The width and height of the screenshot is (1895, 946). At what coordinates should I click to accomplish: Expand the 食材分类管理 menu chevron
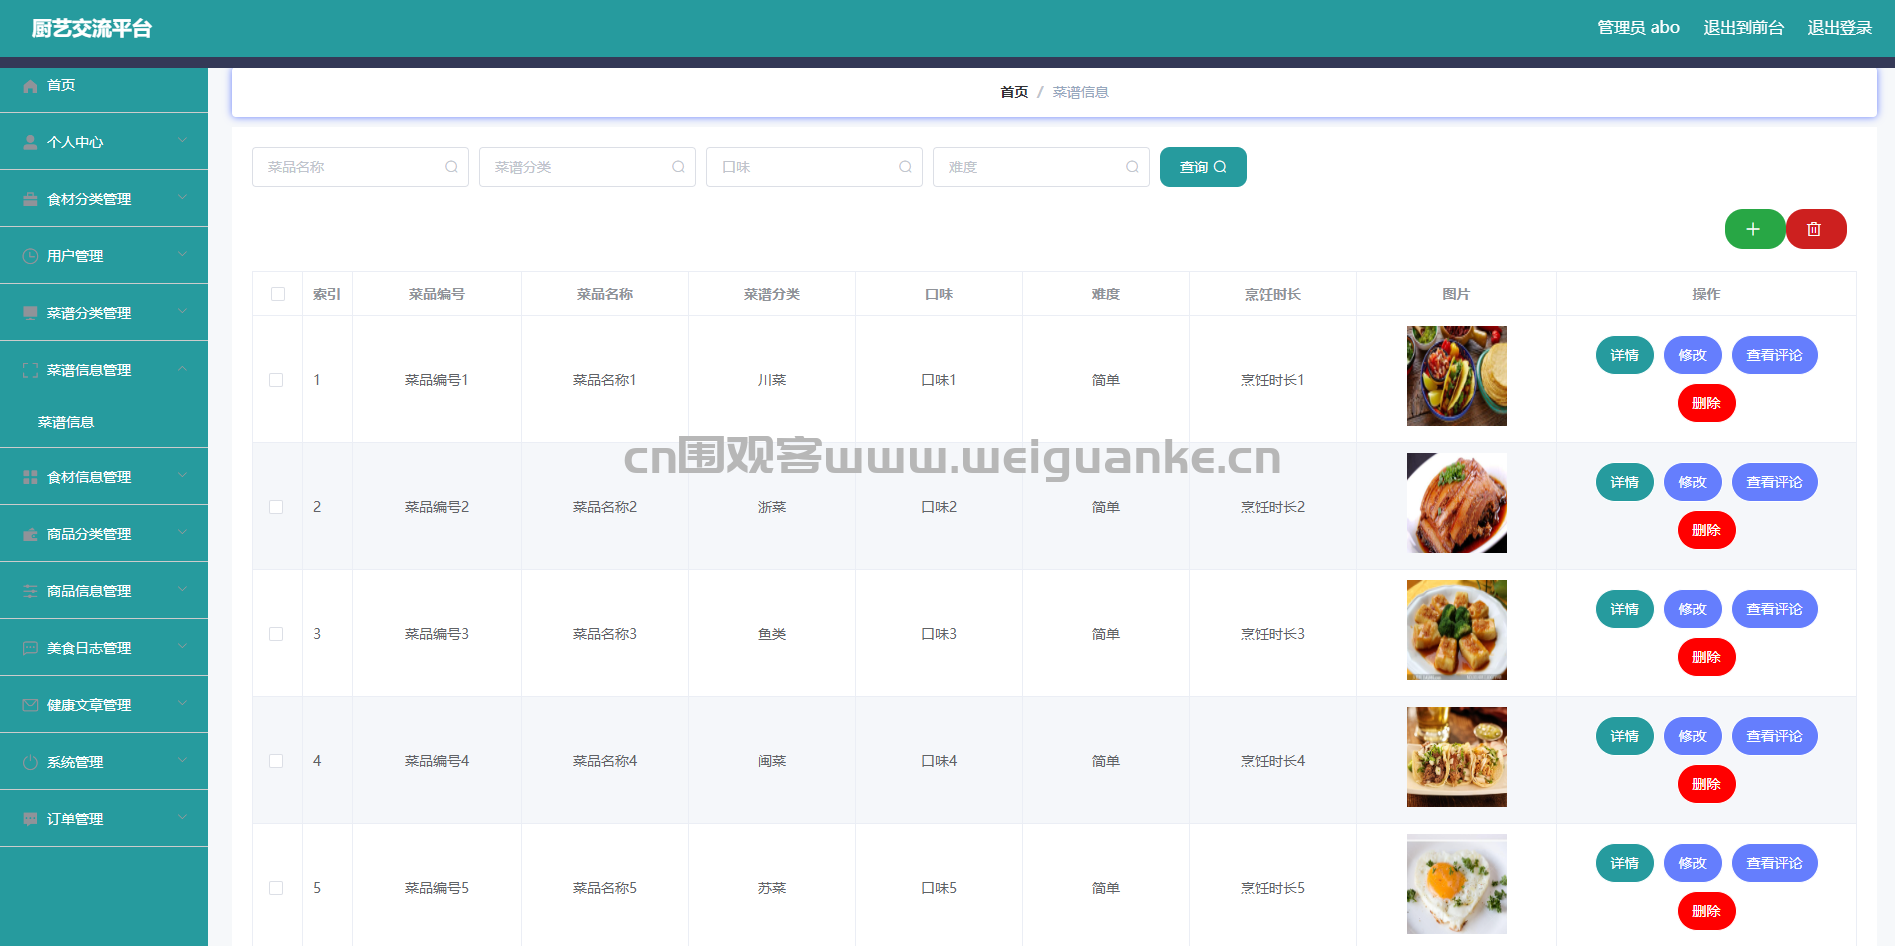[182, 198]
